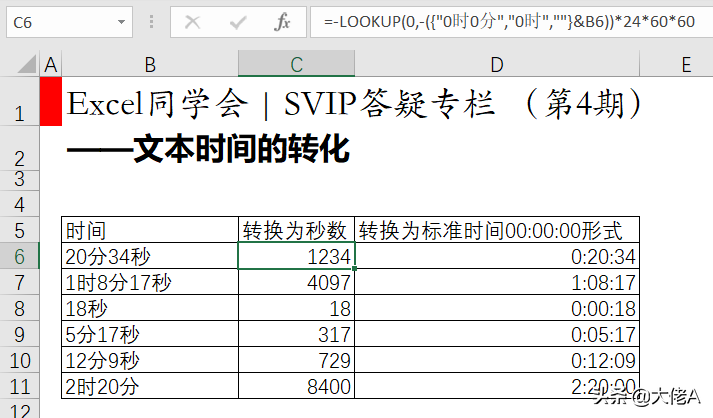The height and width of the screenshot is (418, 713).
Task: Click header cell '转换为秒数'
Action: (296, 230)
